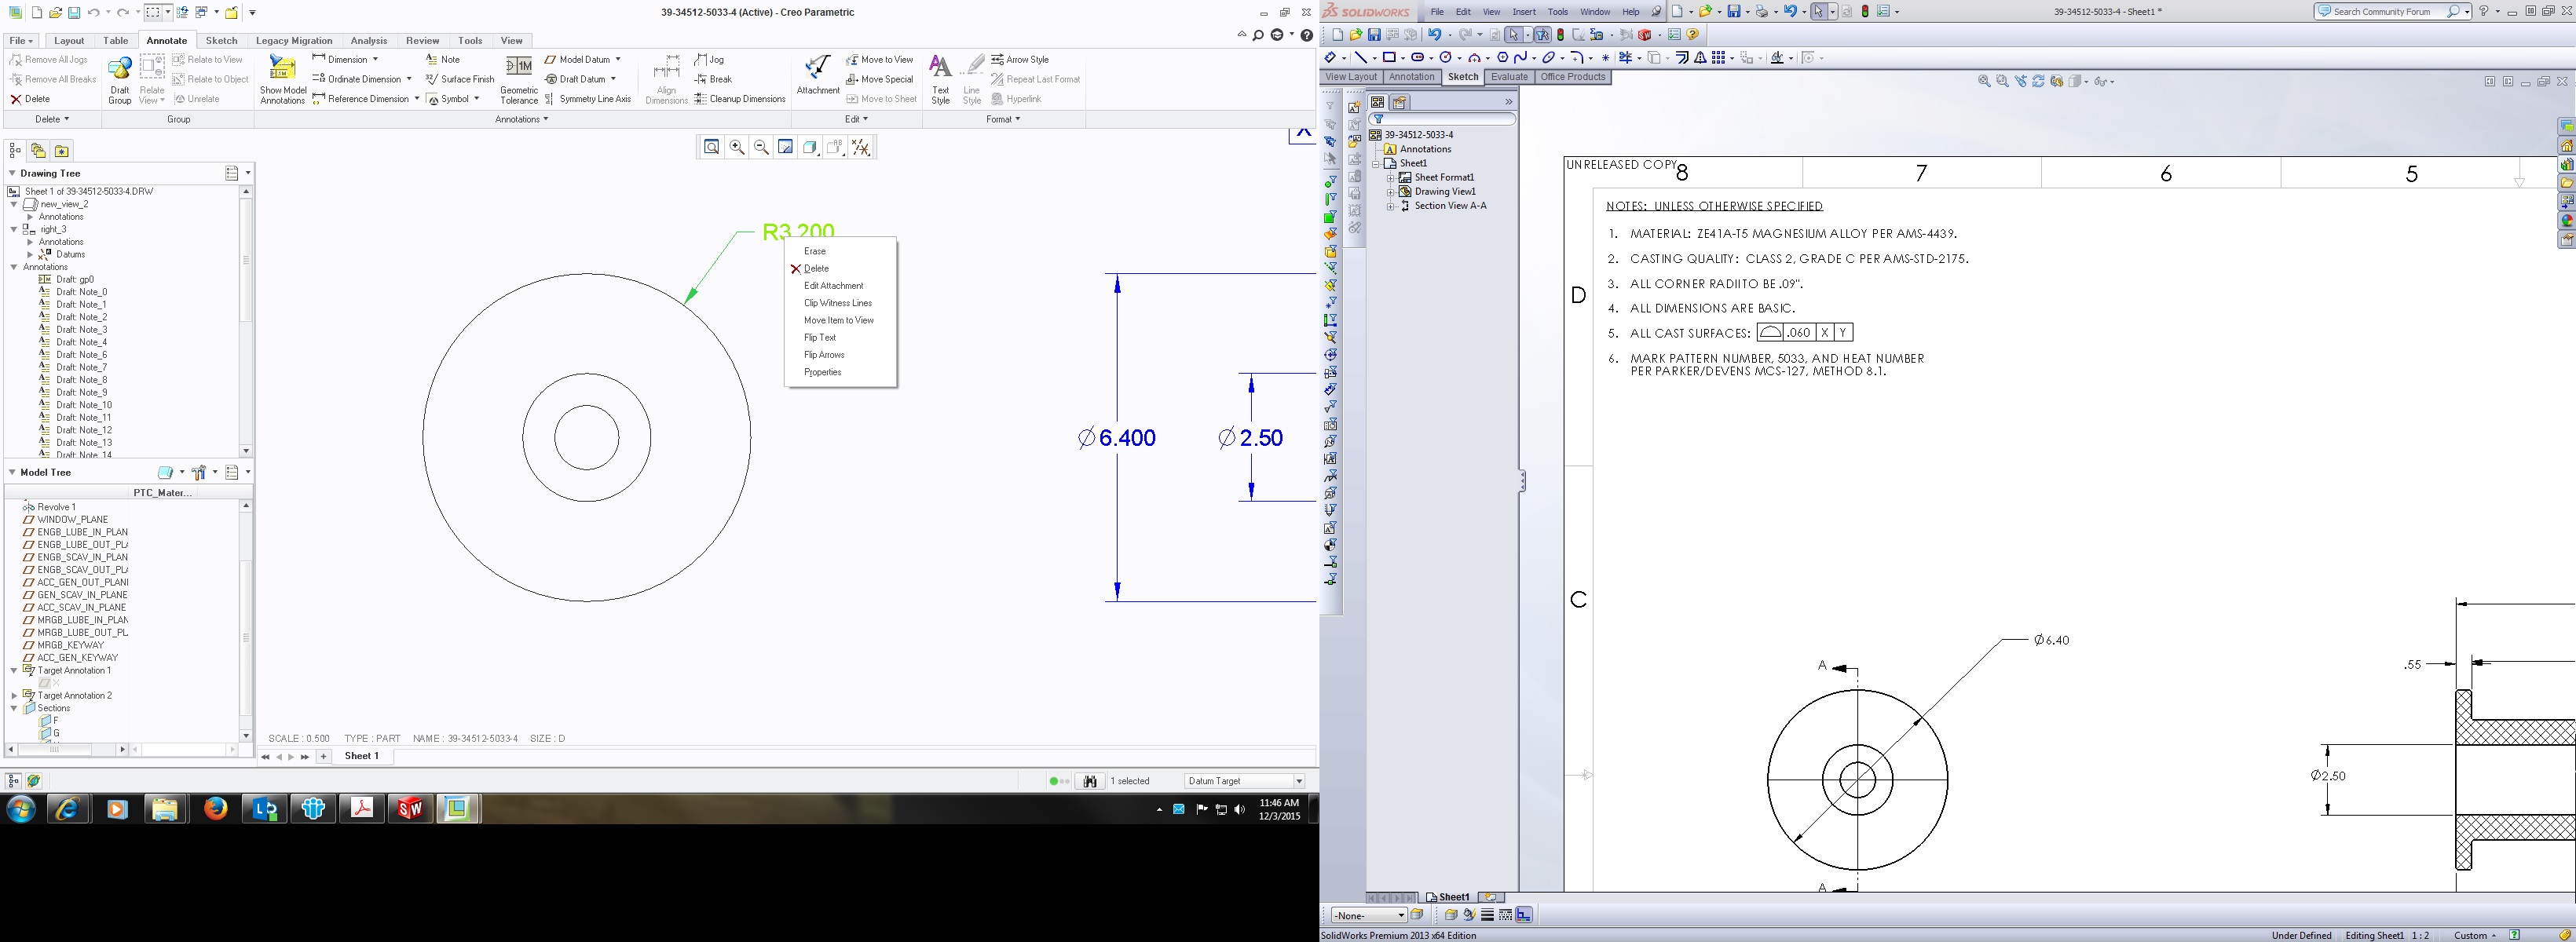Screen dimensions: 2576x942
Task: Choose the Text Style tool
Action: click(940, 79)
